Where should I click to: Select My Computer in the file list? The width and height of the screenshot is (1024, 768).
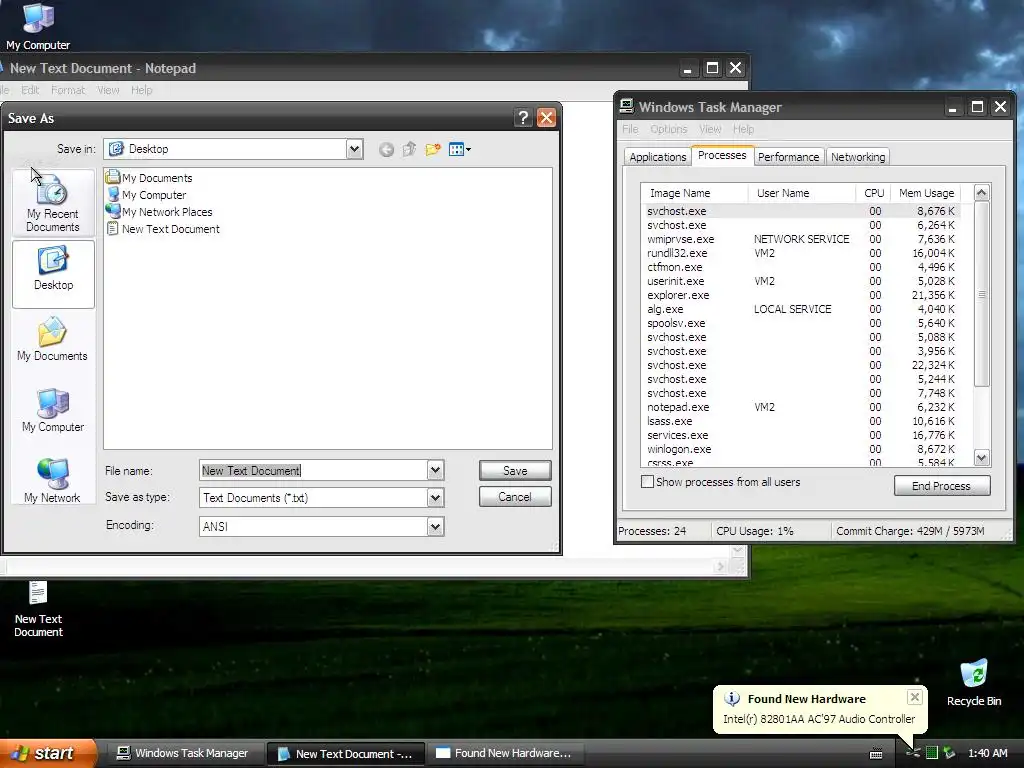click(147, 195)
